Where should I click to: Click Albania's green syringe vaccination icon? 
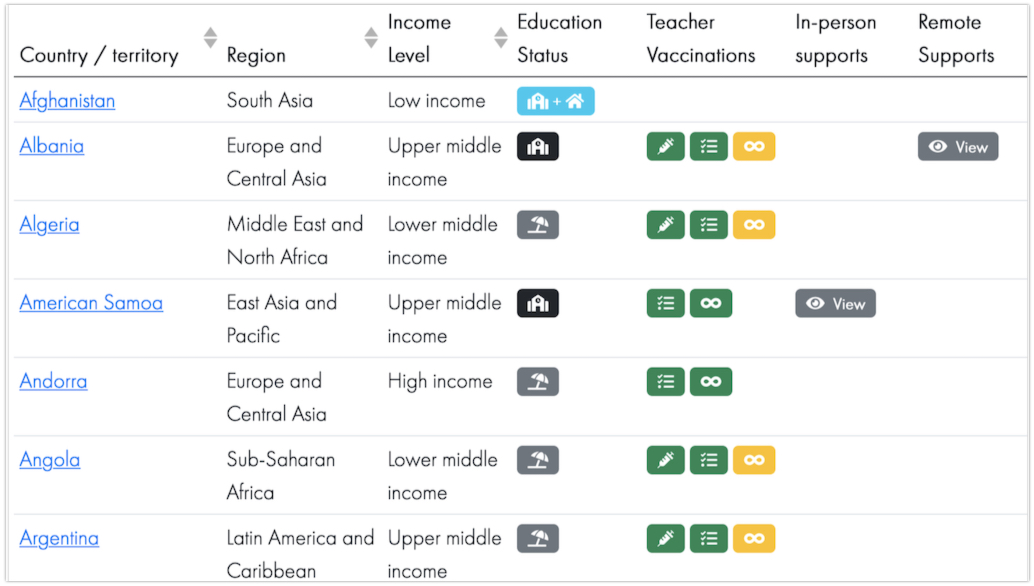click(x=665, y=146)
